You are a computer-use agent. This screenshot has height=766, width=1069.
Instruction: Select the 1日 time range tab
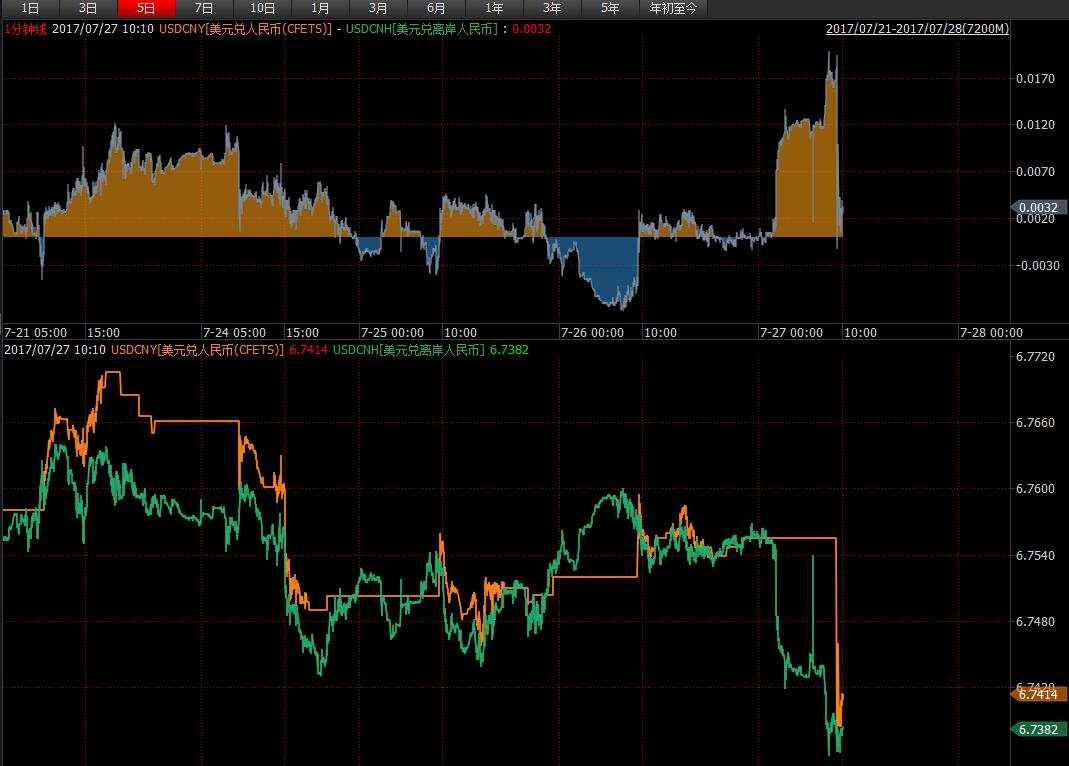30,8
